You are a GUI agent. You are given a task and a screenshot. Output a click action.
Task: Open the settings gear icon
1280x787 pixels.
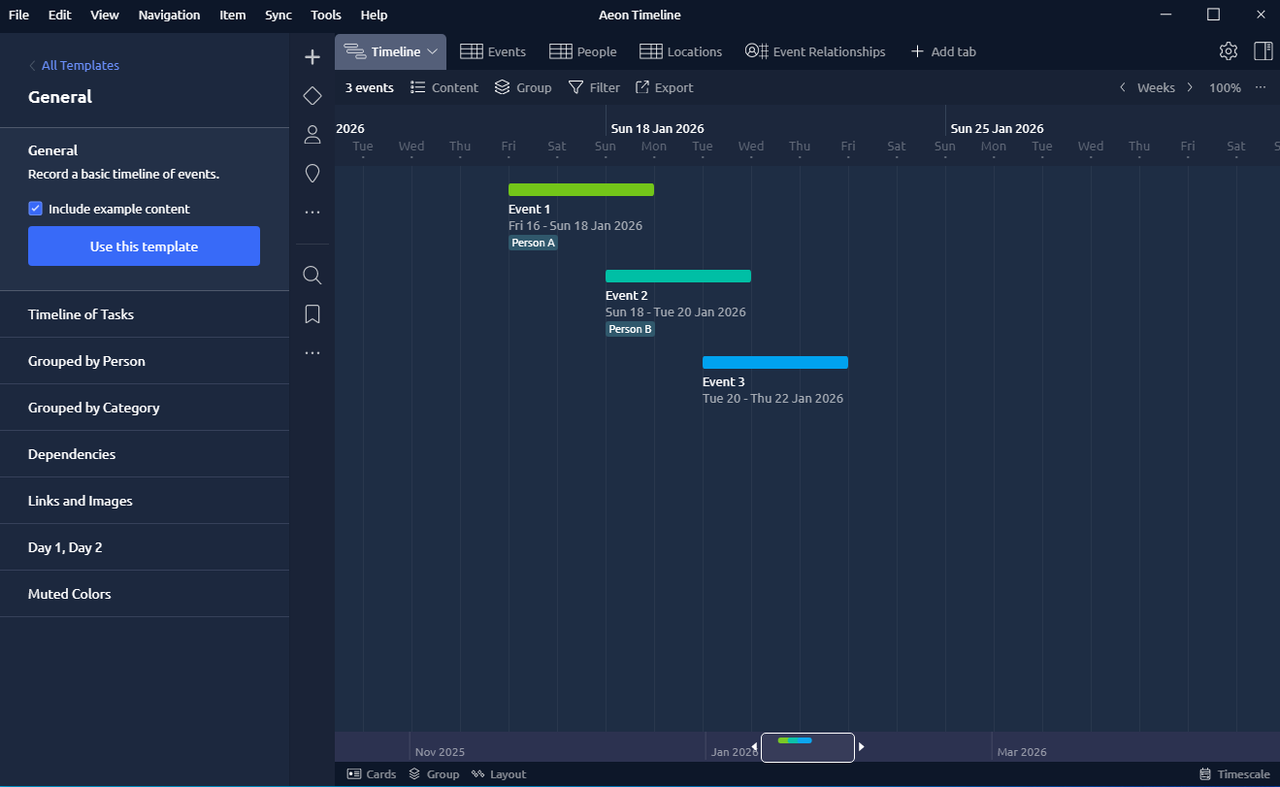tap(1228, 51)
